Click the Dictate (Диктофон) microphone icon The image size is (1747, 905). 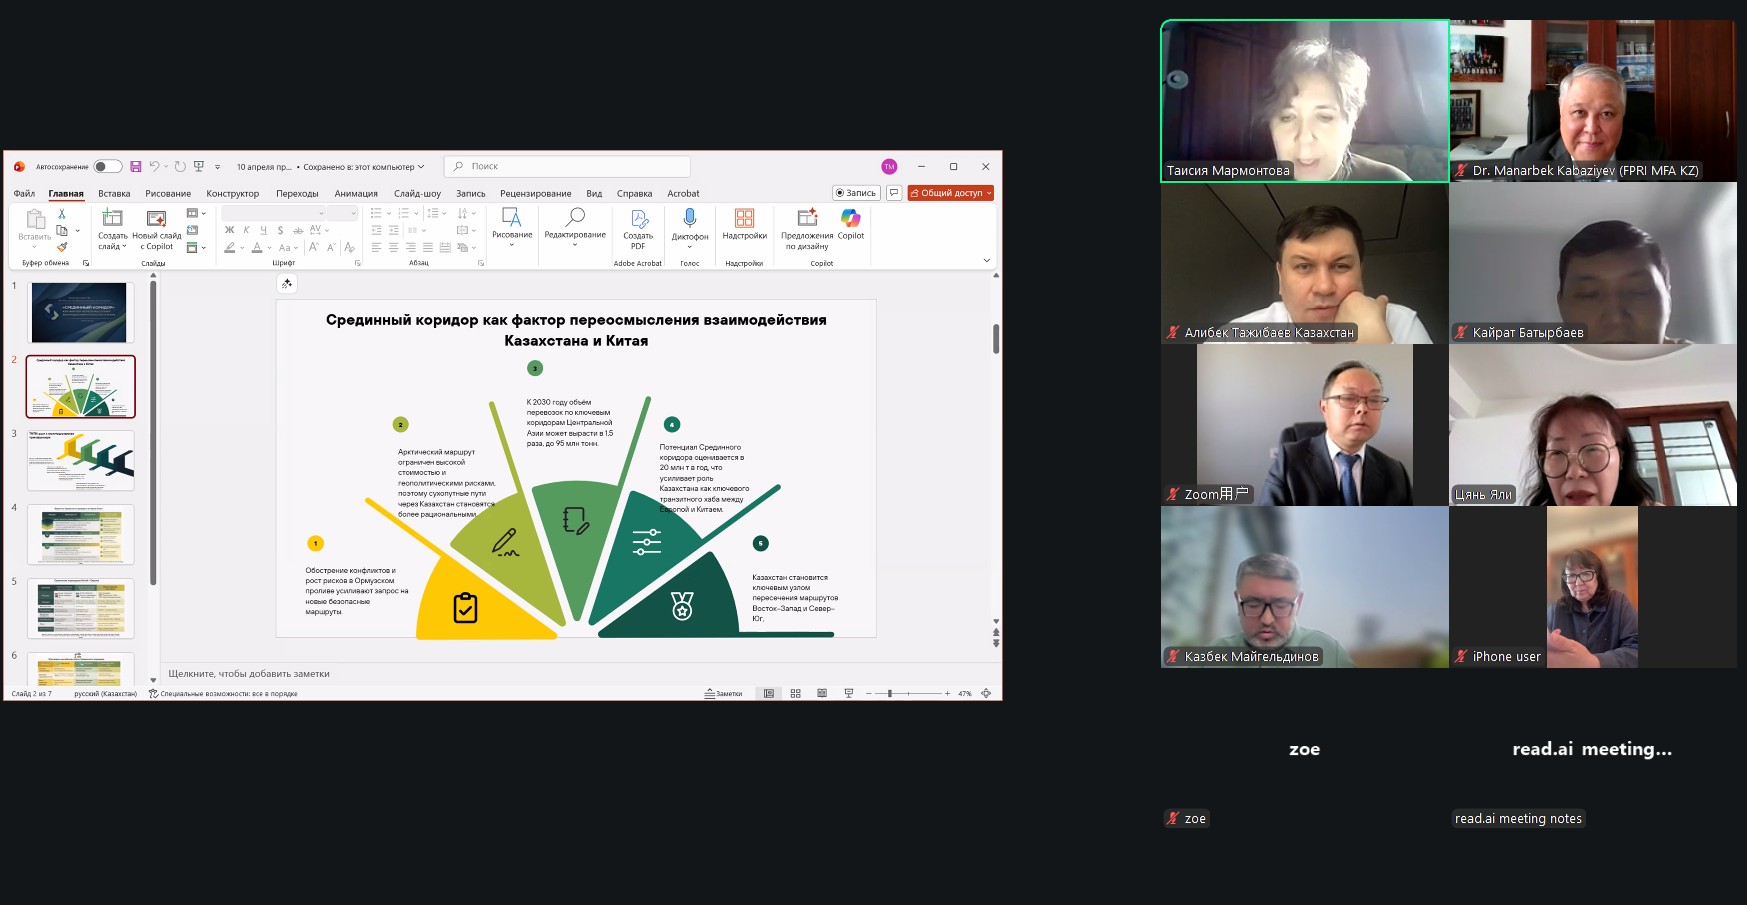click(689, 219)
